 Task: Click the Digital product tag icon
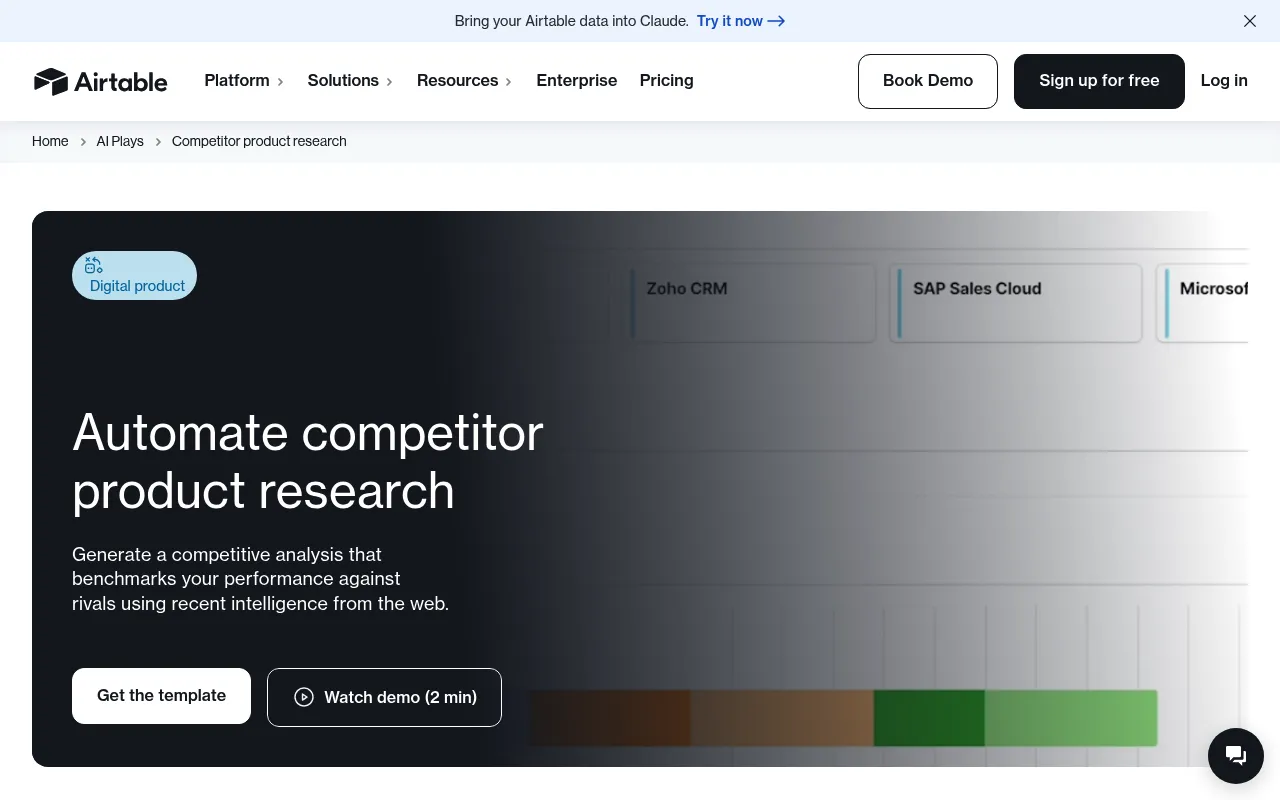pyautogui.click(x=94, y=265)
